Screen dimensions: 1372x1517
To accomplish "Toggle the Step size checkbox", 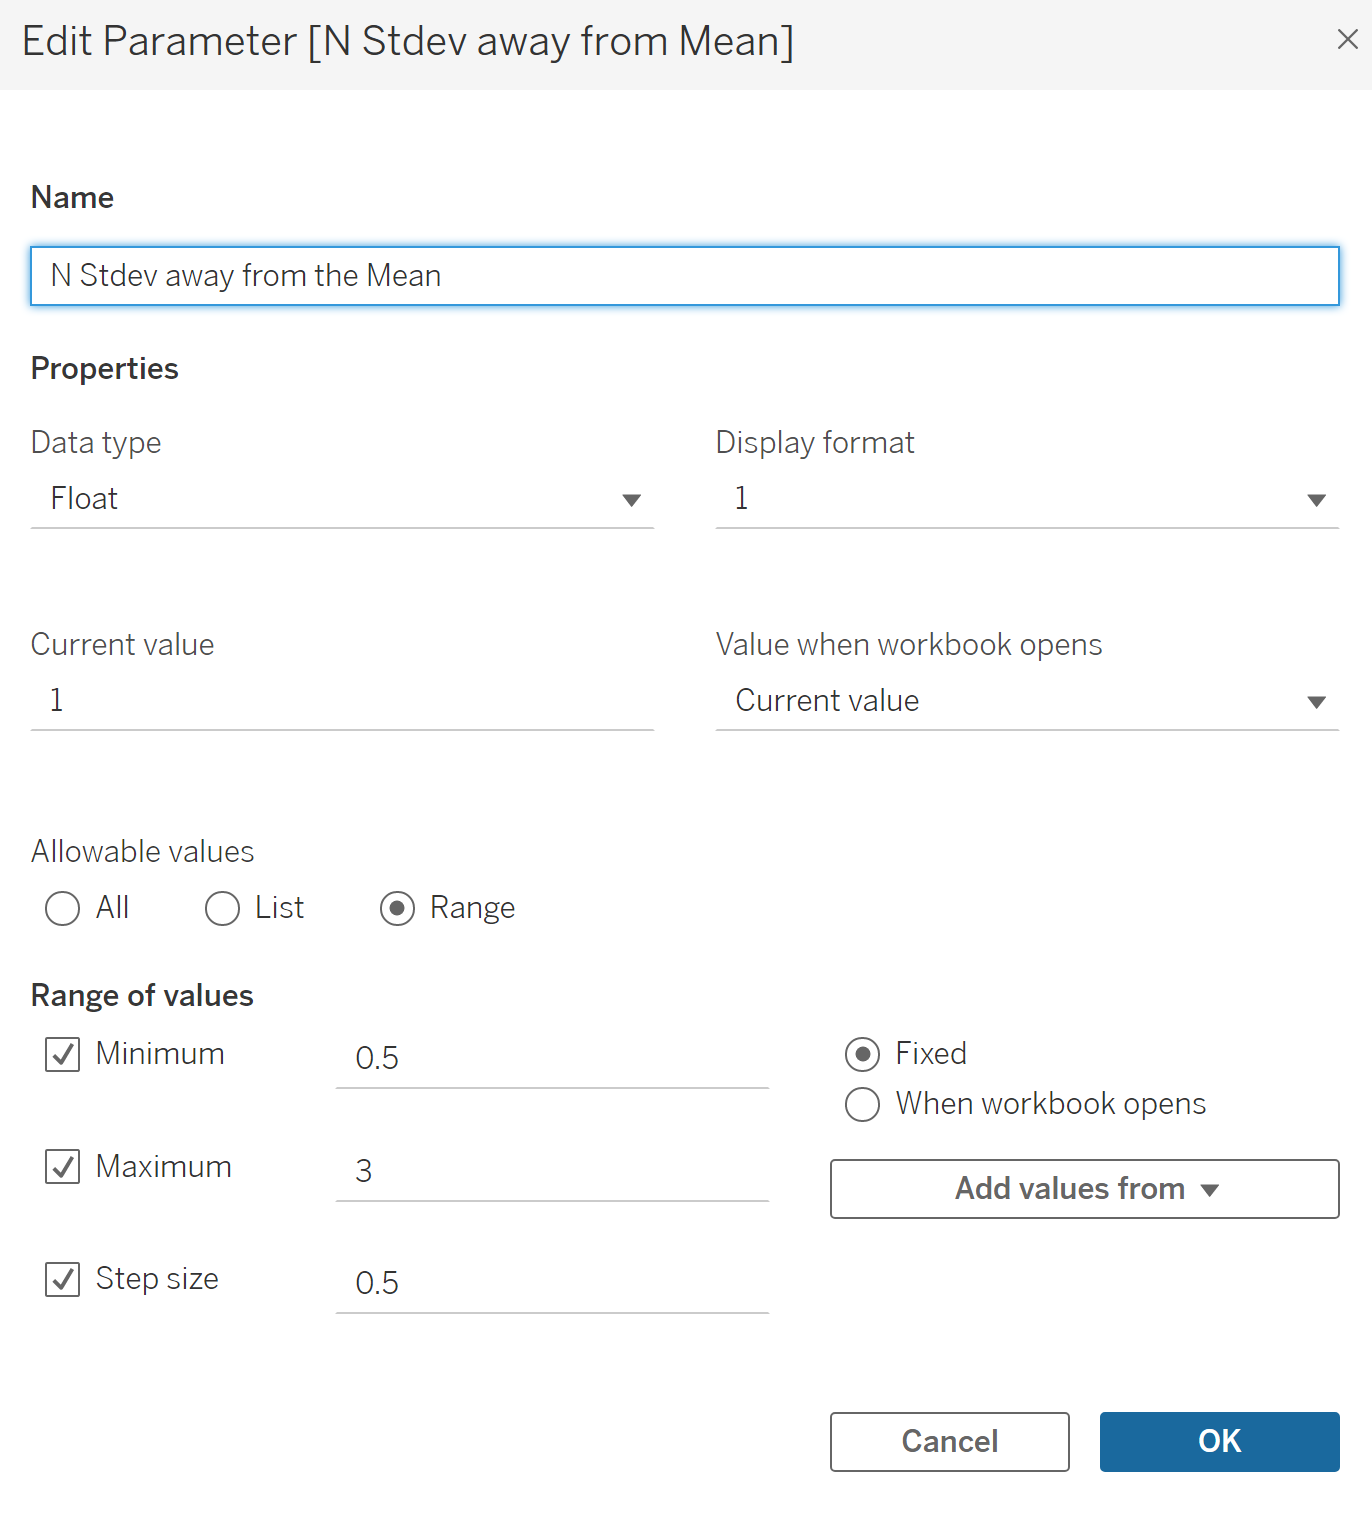I will [x=63, y=1279].
